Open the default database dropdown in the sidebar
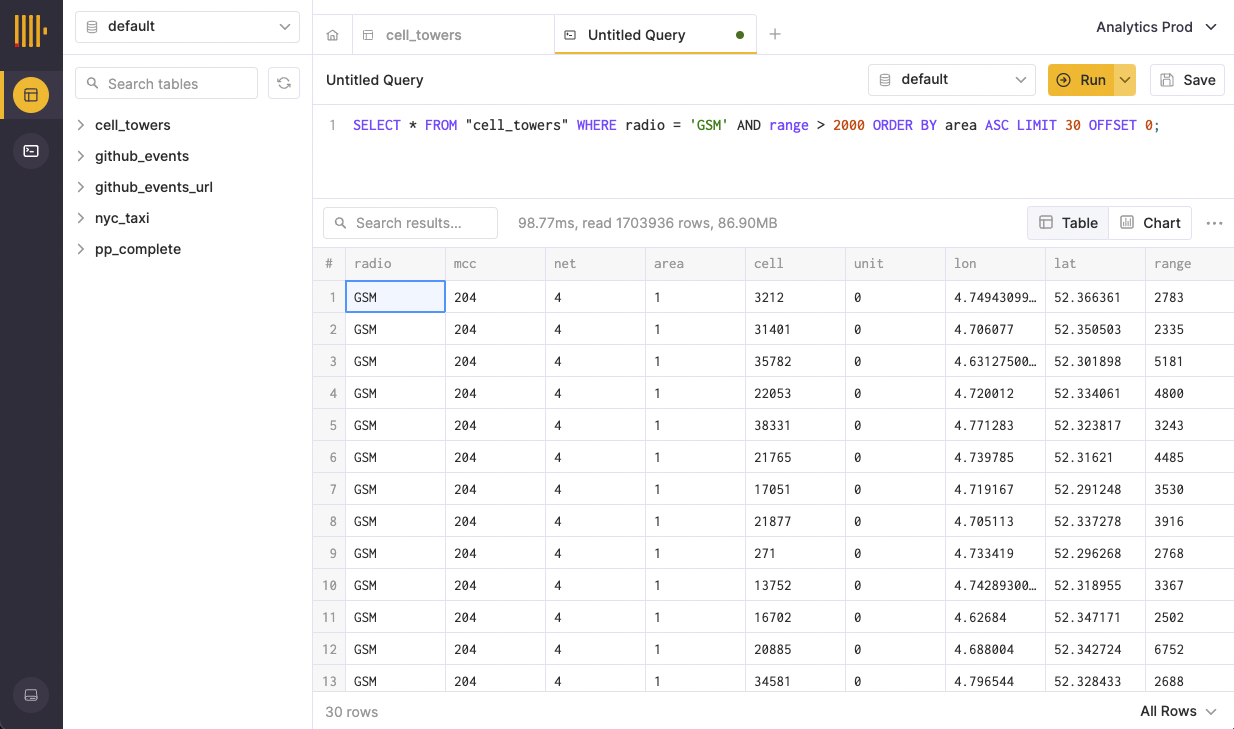Image resolution: width=1234 pixels, height=729 pixels. [187, 27]
